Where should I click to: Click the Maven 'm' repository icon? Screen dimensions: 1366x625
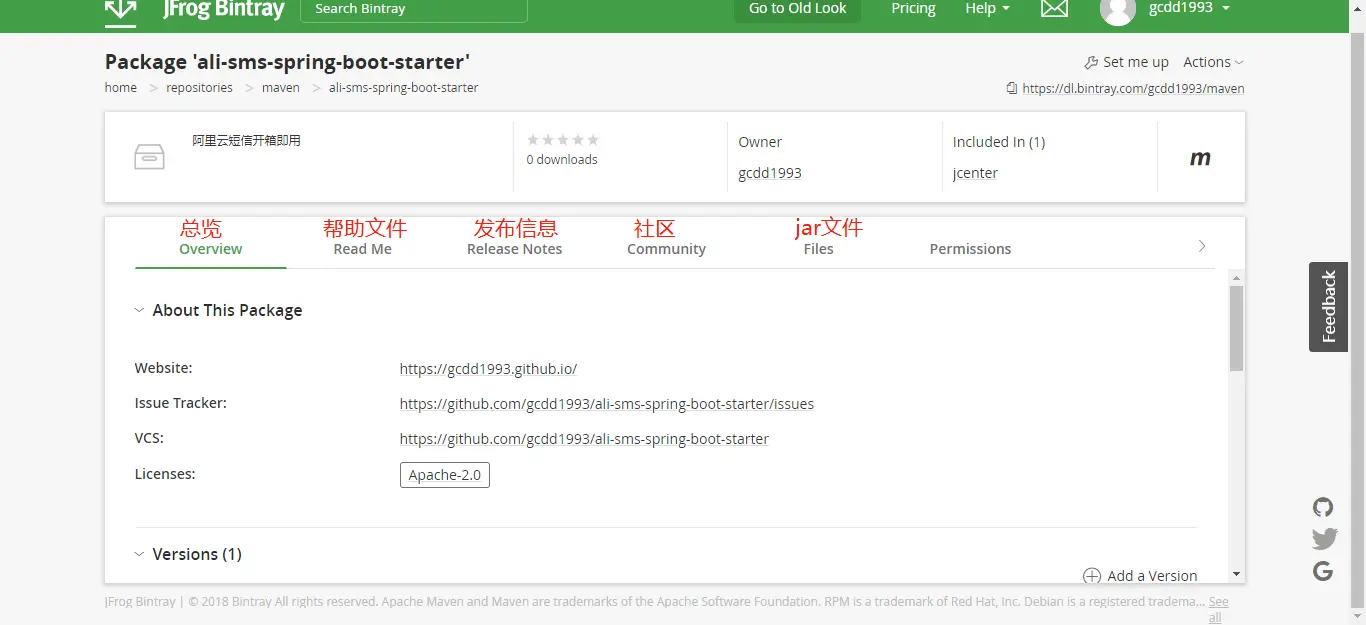1200,158
